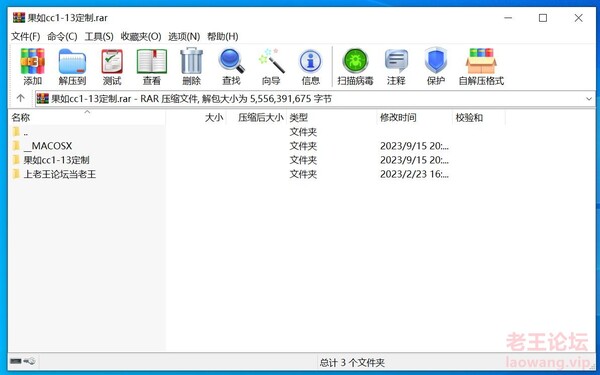Show archive 信息 (Info) icon
This screenshot has height=375, width=600.
coord(310,61)
